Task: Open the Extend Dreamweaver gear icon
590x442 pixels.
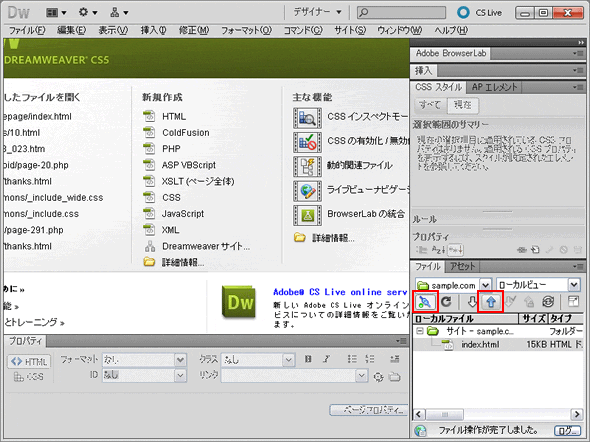Action: 88,12
